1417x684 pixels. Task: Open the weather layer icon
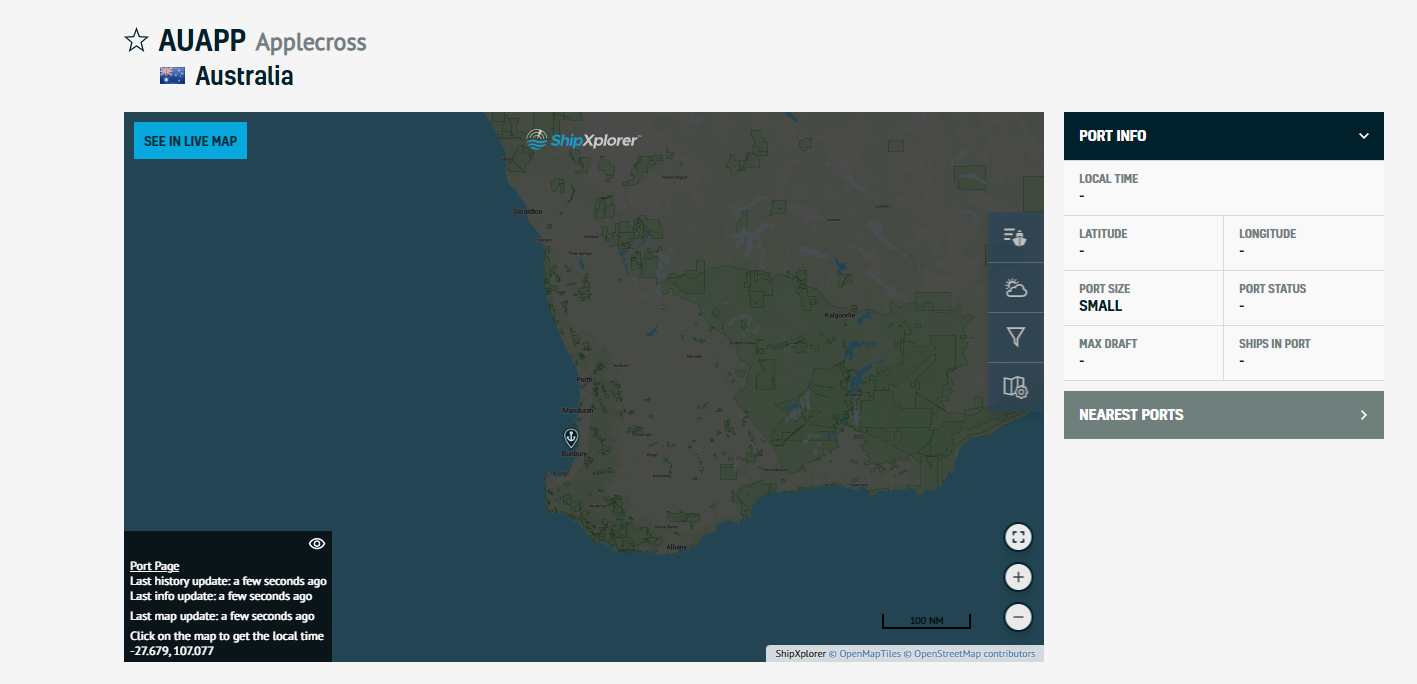[1016, 288]
